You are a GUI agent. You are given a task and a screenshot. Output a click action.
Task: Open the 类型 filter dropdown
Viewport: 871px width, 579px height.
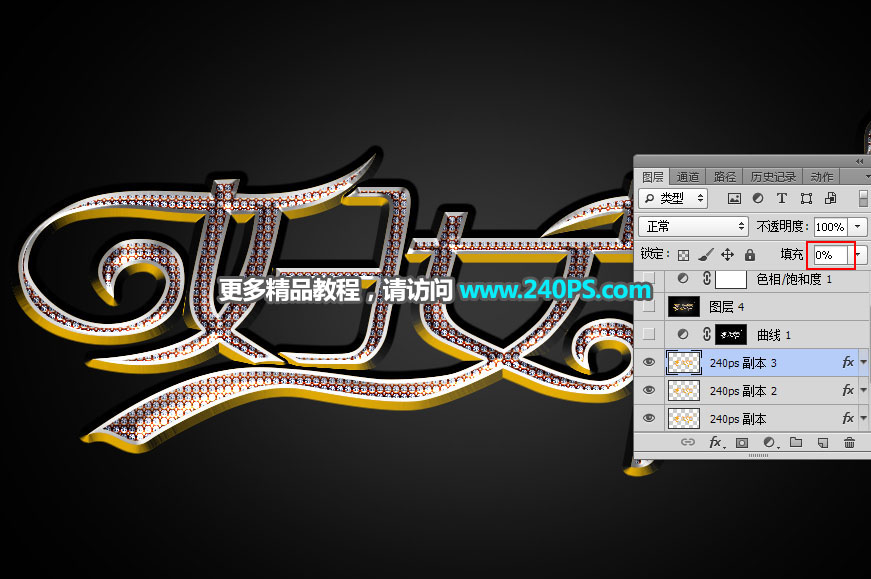(x=673, y=198)
